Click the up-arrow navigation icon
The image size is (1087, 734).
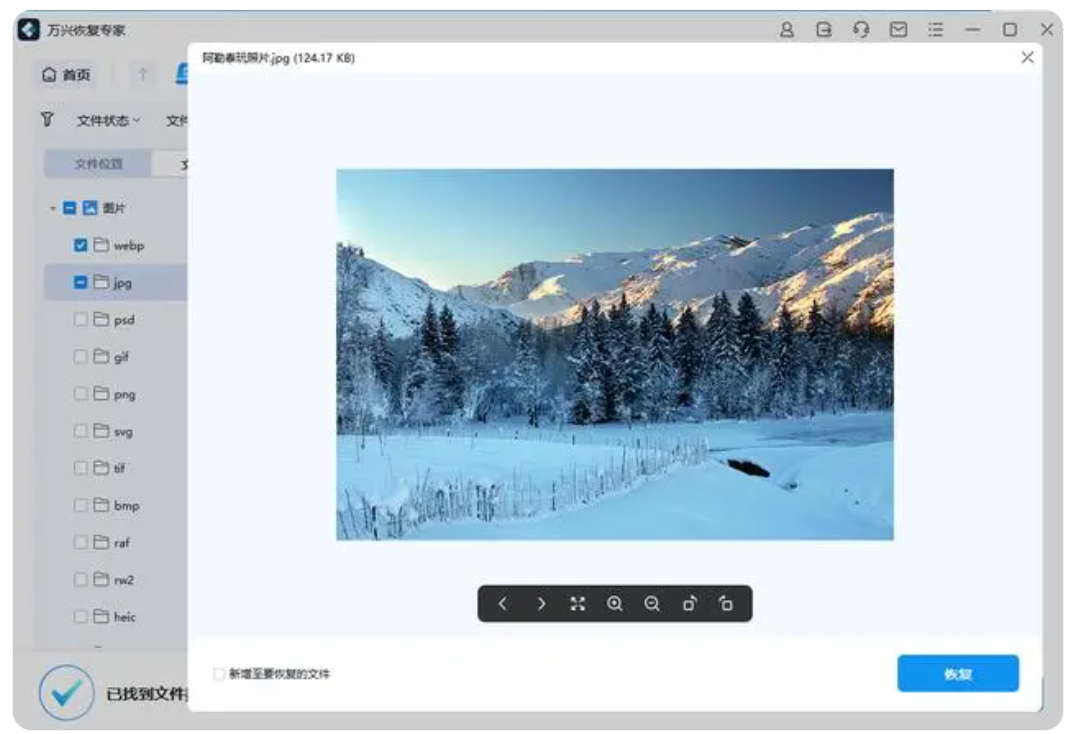tap(143, 75)
